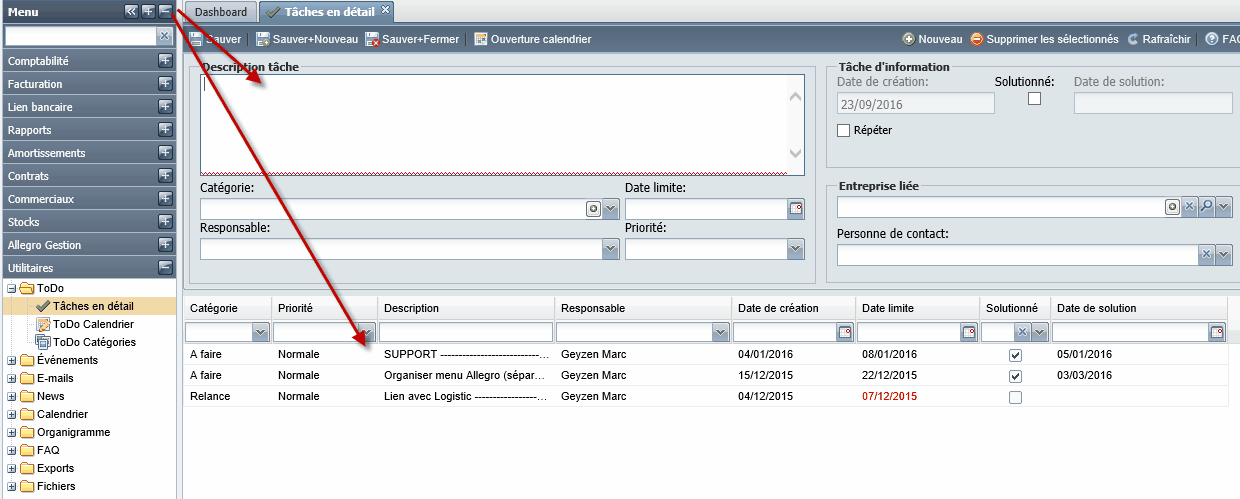
Task: Open Date limite filter calendar
Action: click(968, 332)
